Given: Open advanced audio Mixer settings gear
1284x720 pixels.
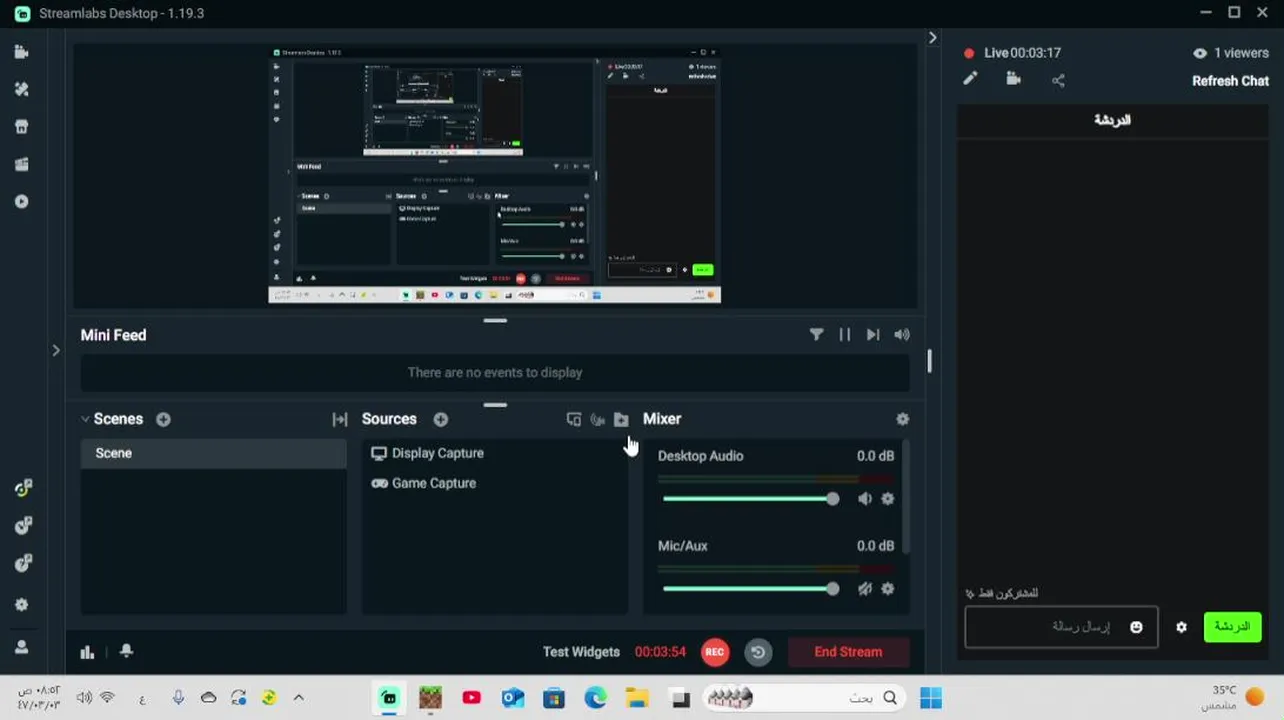Looking at the screenshot, I should click(903, 419).
